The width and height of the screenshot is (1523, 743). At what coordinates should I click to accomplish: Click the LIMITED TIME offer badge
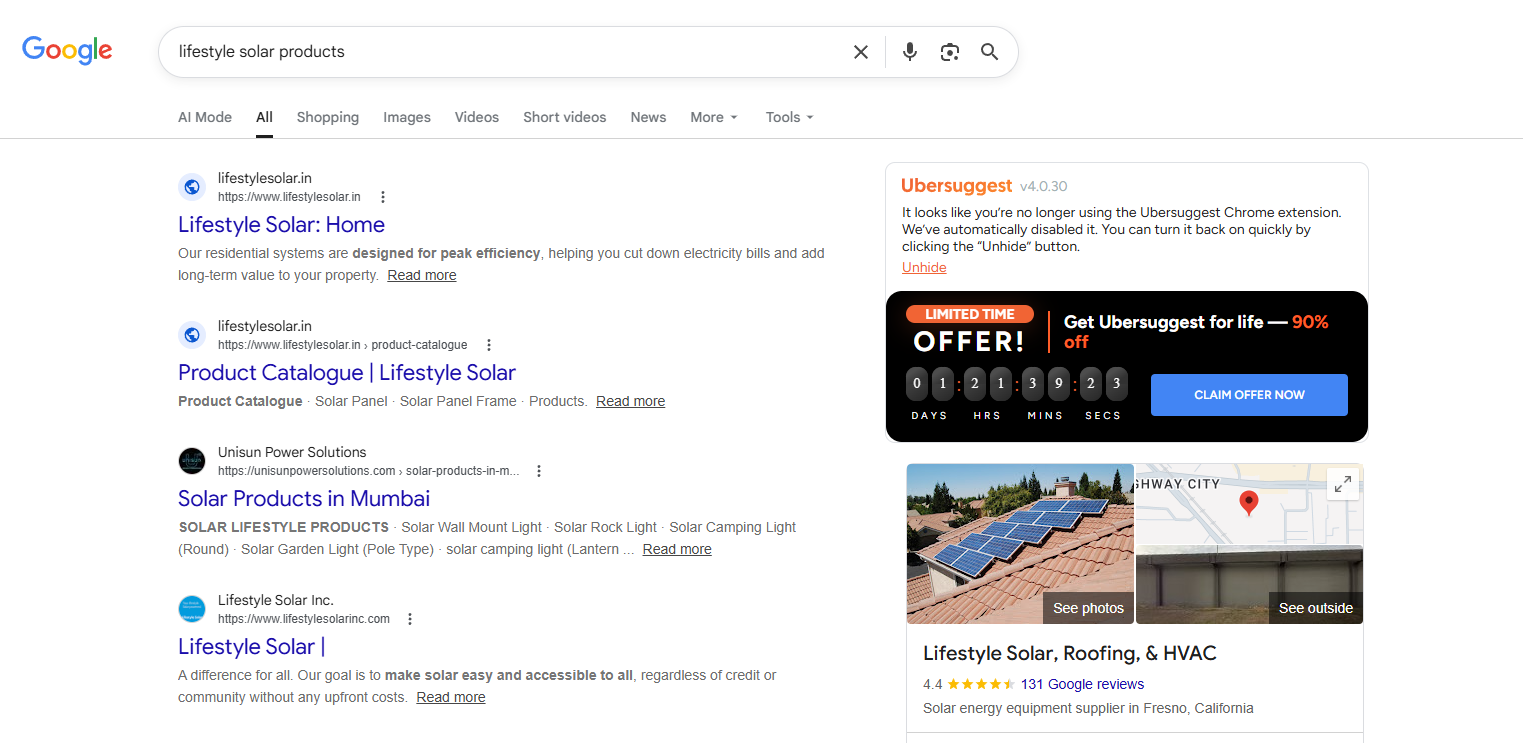point(969,314)
